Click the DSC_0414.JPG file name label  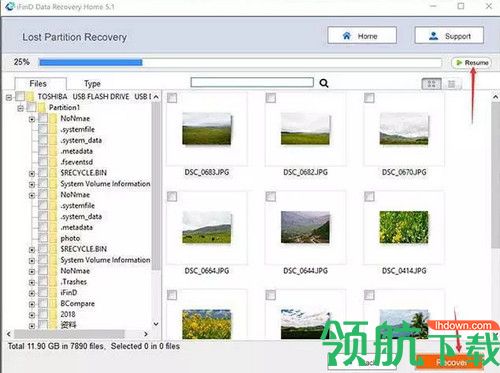pyautogui.click(x=404, y=271)
